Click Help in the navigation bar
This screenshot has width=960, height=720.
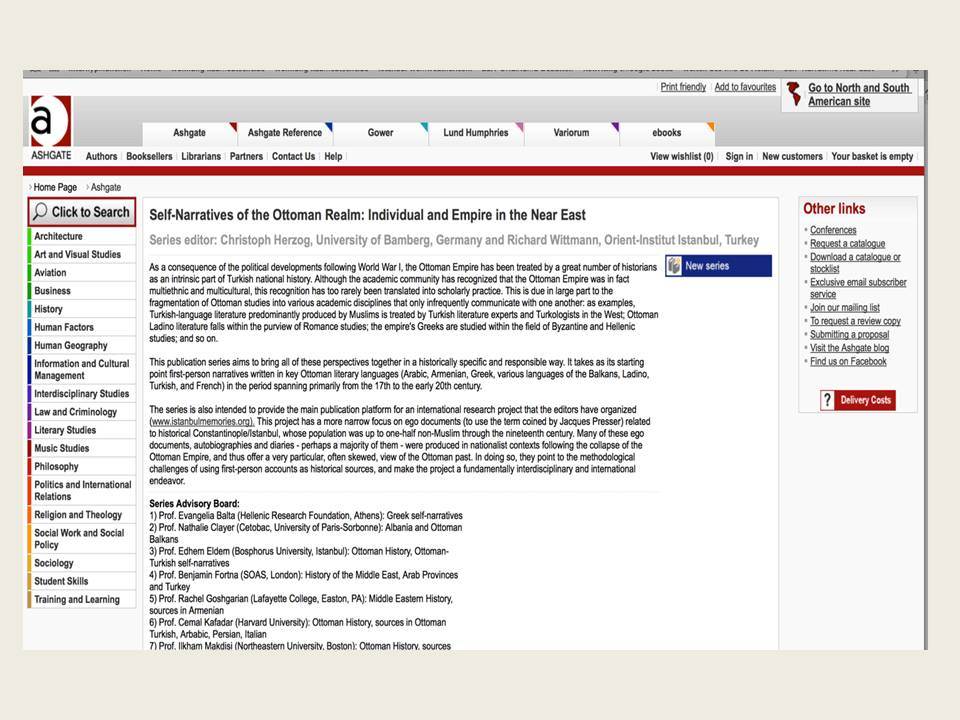coord(333,157)
